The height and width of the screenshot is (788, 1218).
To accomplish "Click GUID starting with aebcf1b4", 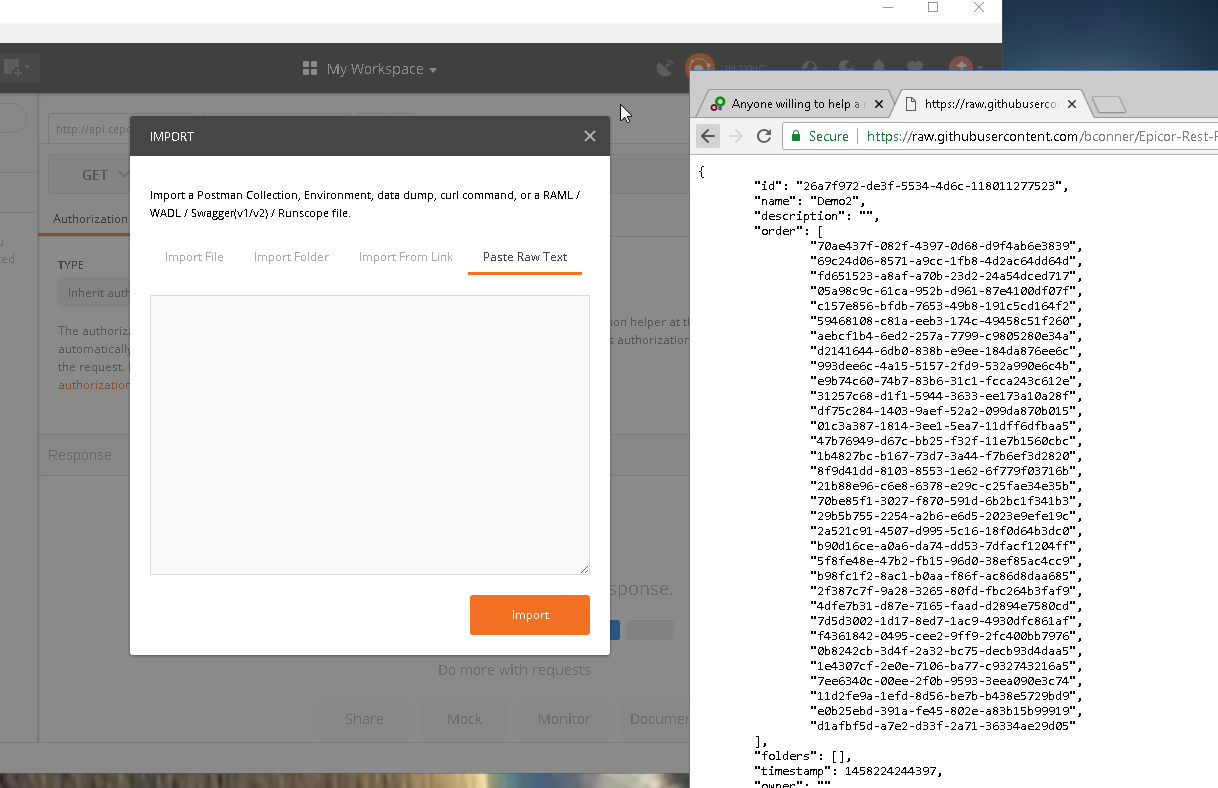I will point(946,336).
